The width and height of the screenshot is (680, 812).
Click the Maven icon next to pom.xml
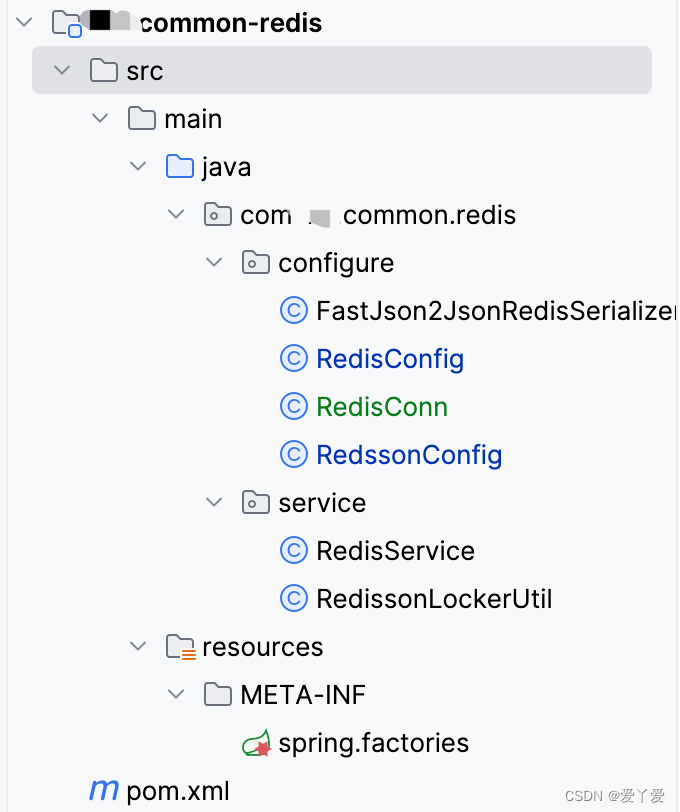click(x=103, y=790)
